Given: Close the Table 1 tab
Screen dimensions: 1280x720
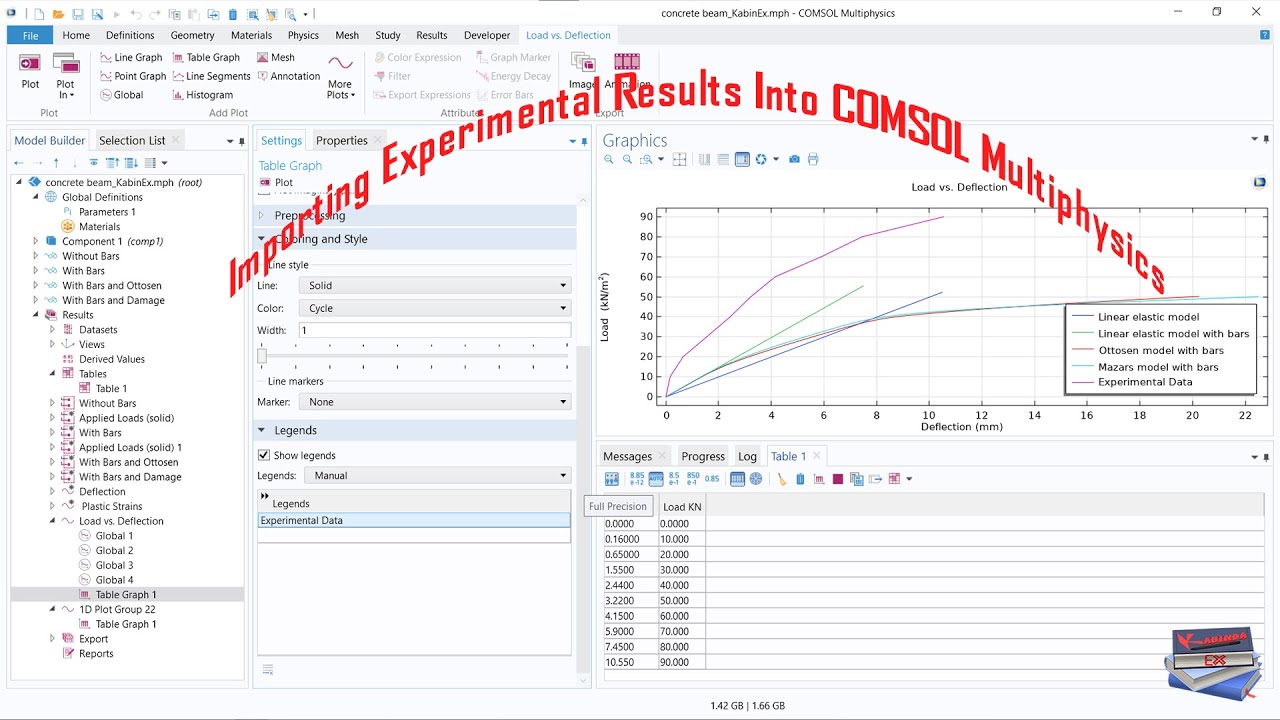Looking at the screenshot, I should point(816,456).
